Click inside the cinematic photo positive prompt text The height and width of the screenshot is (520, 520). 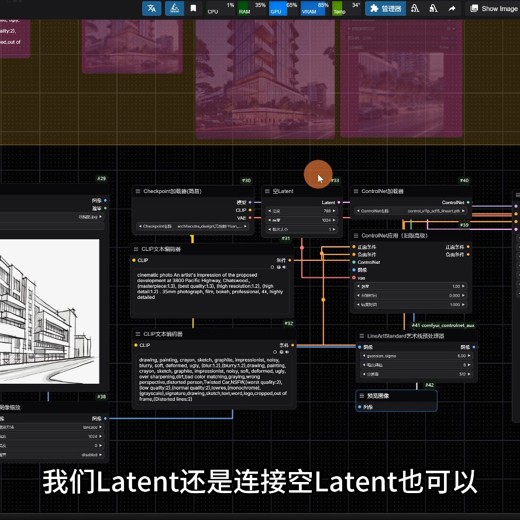coord(210,286)
